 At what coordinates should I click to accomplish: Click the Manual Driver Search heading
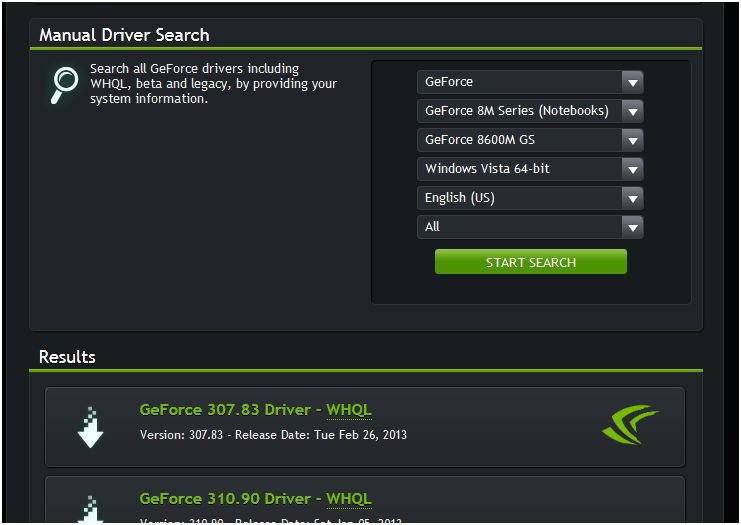point(124,35)
